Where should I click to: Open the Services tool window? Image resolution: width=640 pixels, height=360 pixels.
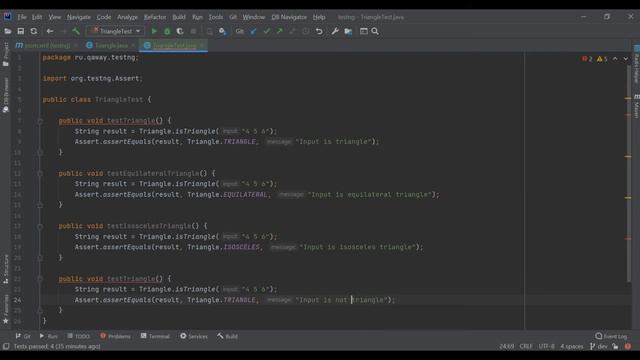194,336
